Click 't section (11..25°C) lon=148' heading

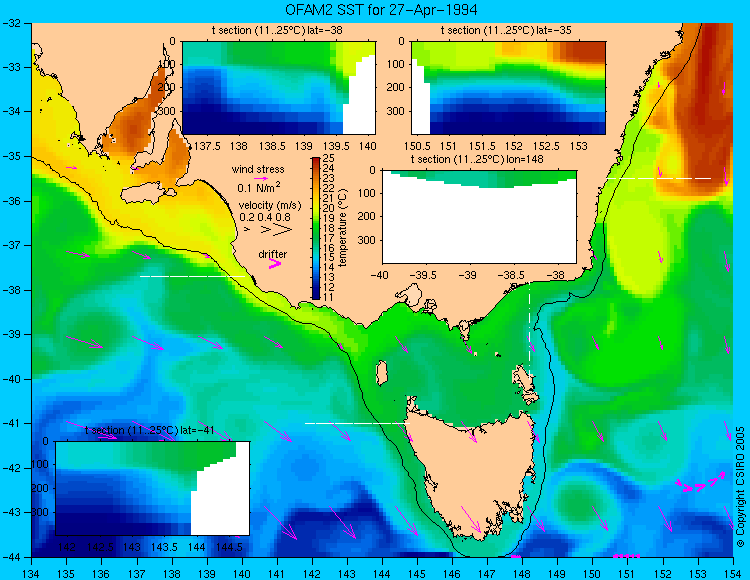pyautogui.click(x=477, y=159)
